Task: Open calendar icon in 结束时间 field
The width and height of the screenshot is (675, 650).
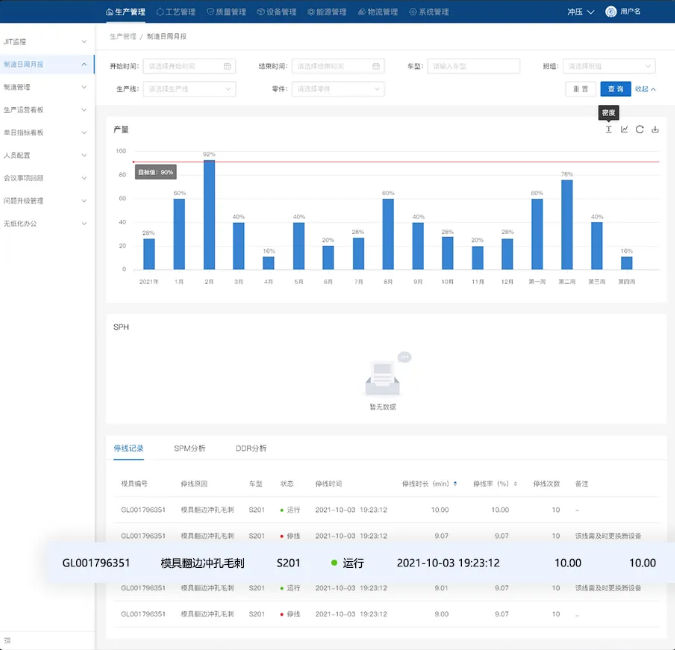Action: [x=376, y=66]
